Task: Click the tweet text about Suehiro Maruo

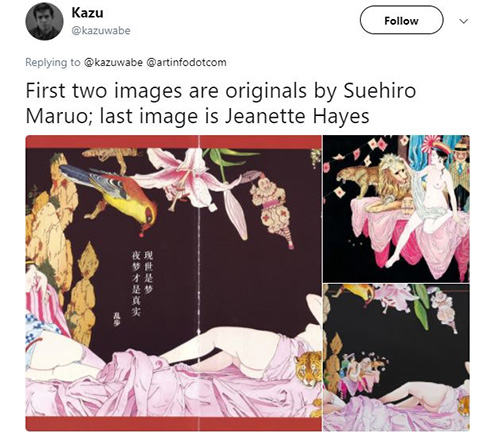Action: pyautogui.click(x=221, y=103)
